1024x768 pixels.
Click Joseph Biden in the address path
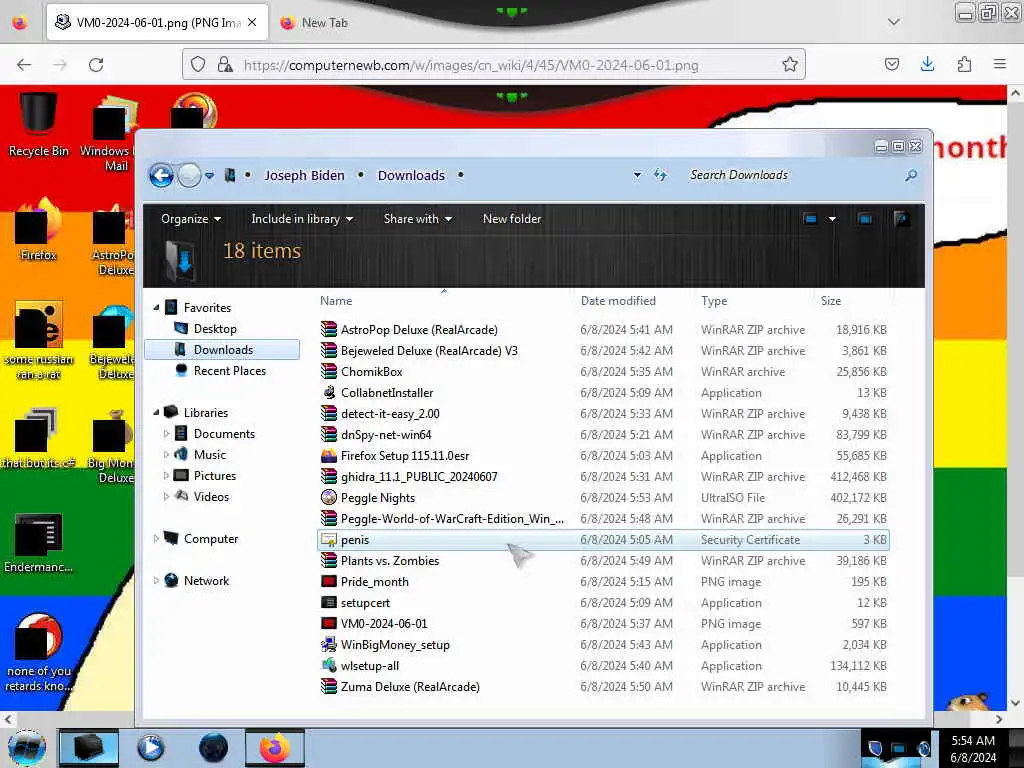(304, 175)
